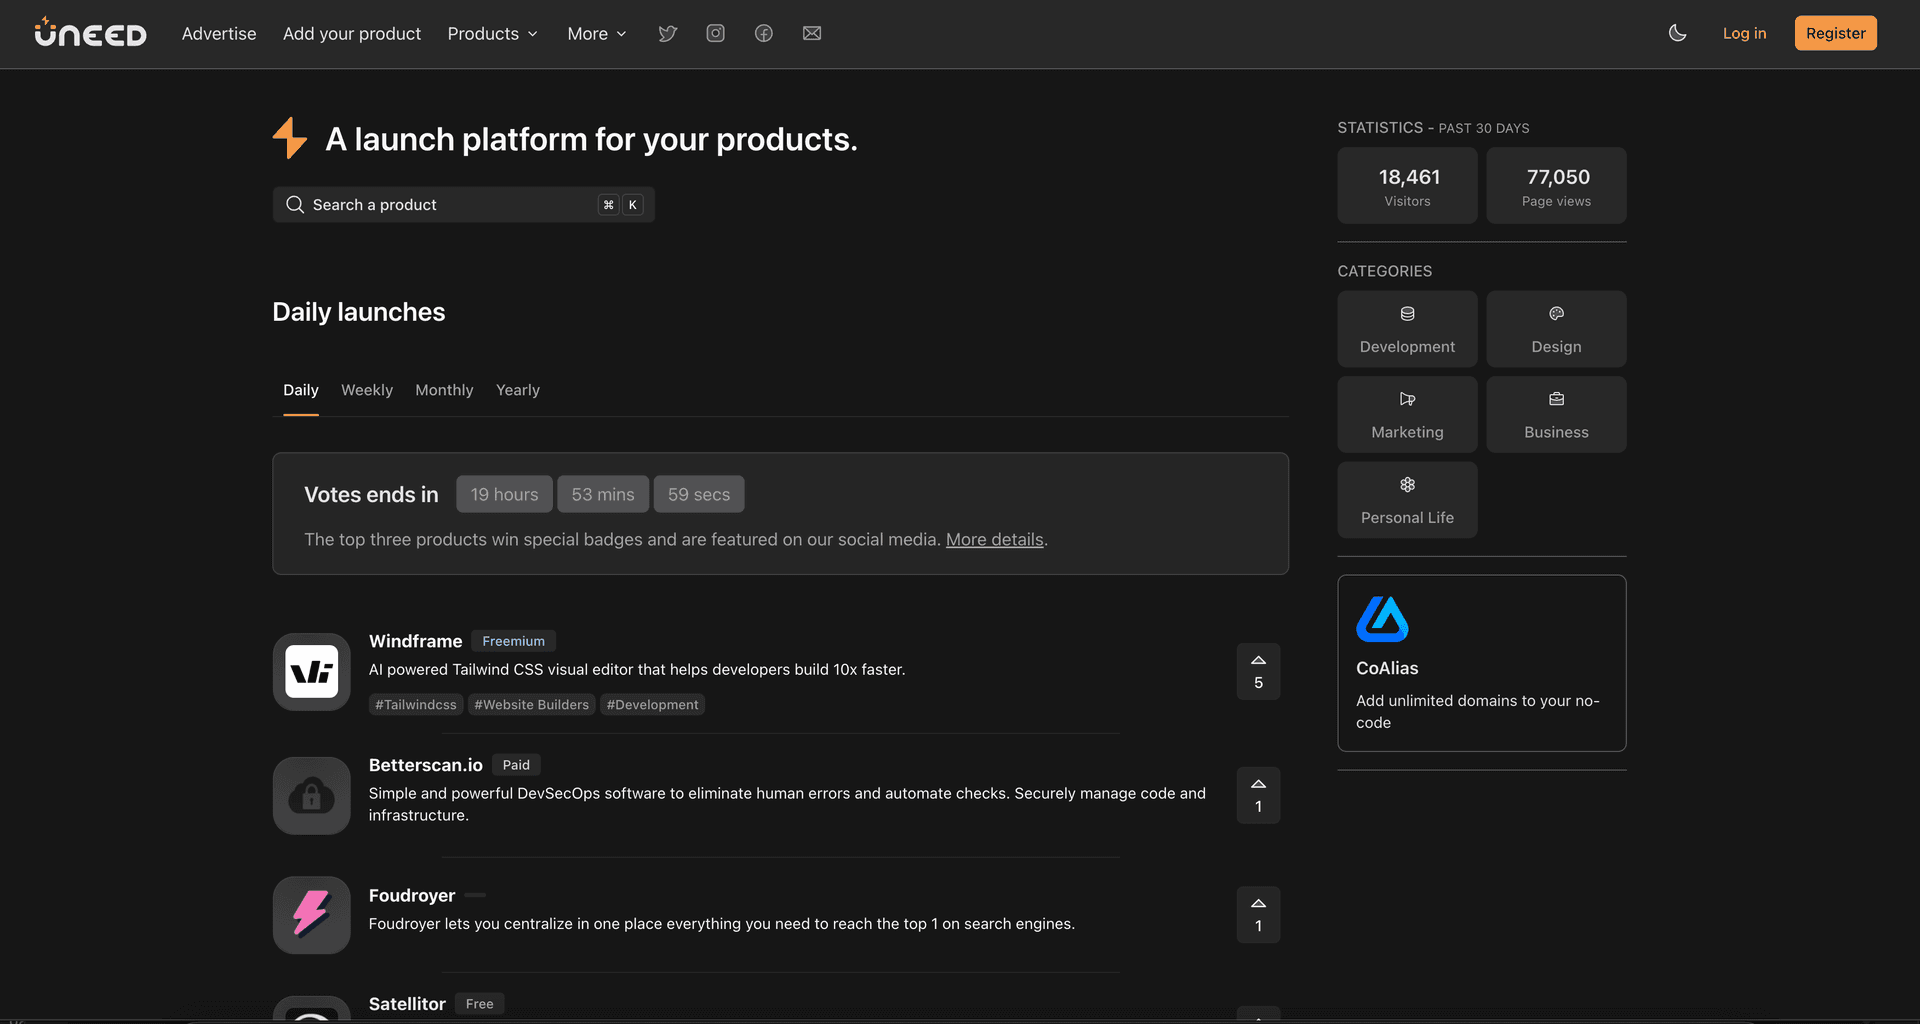Expand the Products dropdown
Screen dimensions: 1920x1024
point(492,33)
